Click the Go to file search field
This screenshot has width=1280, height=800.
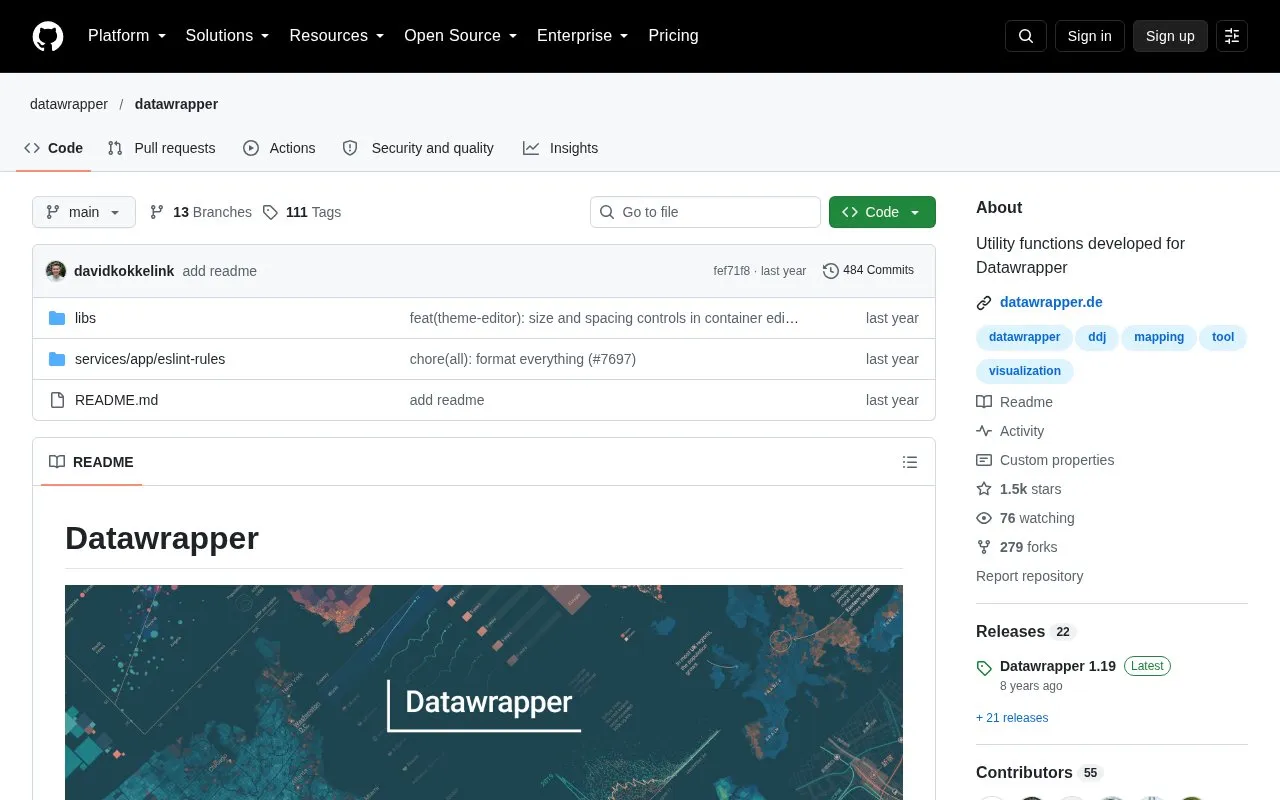[x=705, y=212]
